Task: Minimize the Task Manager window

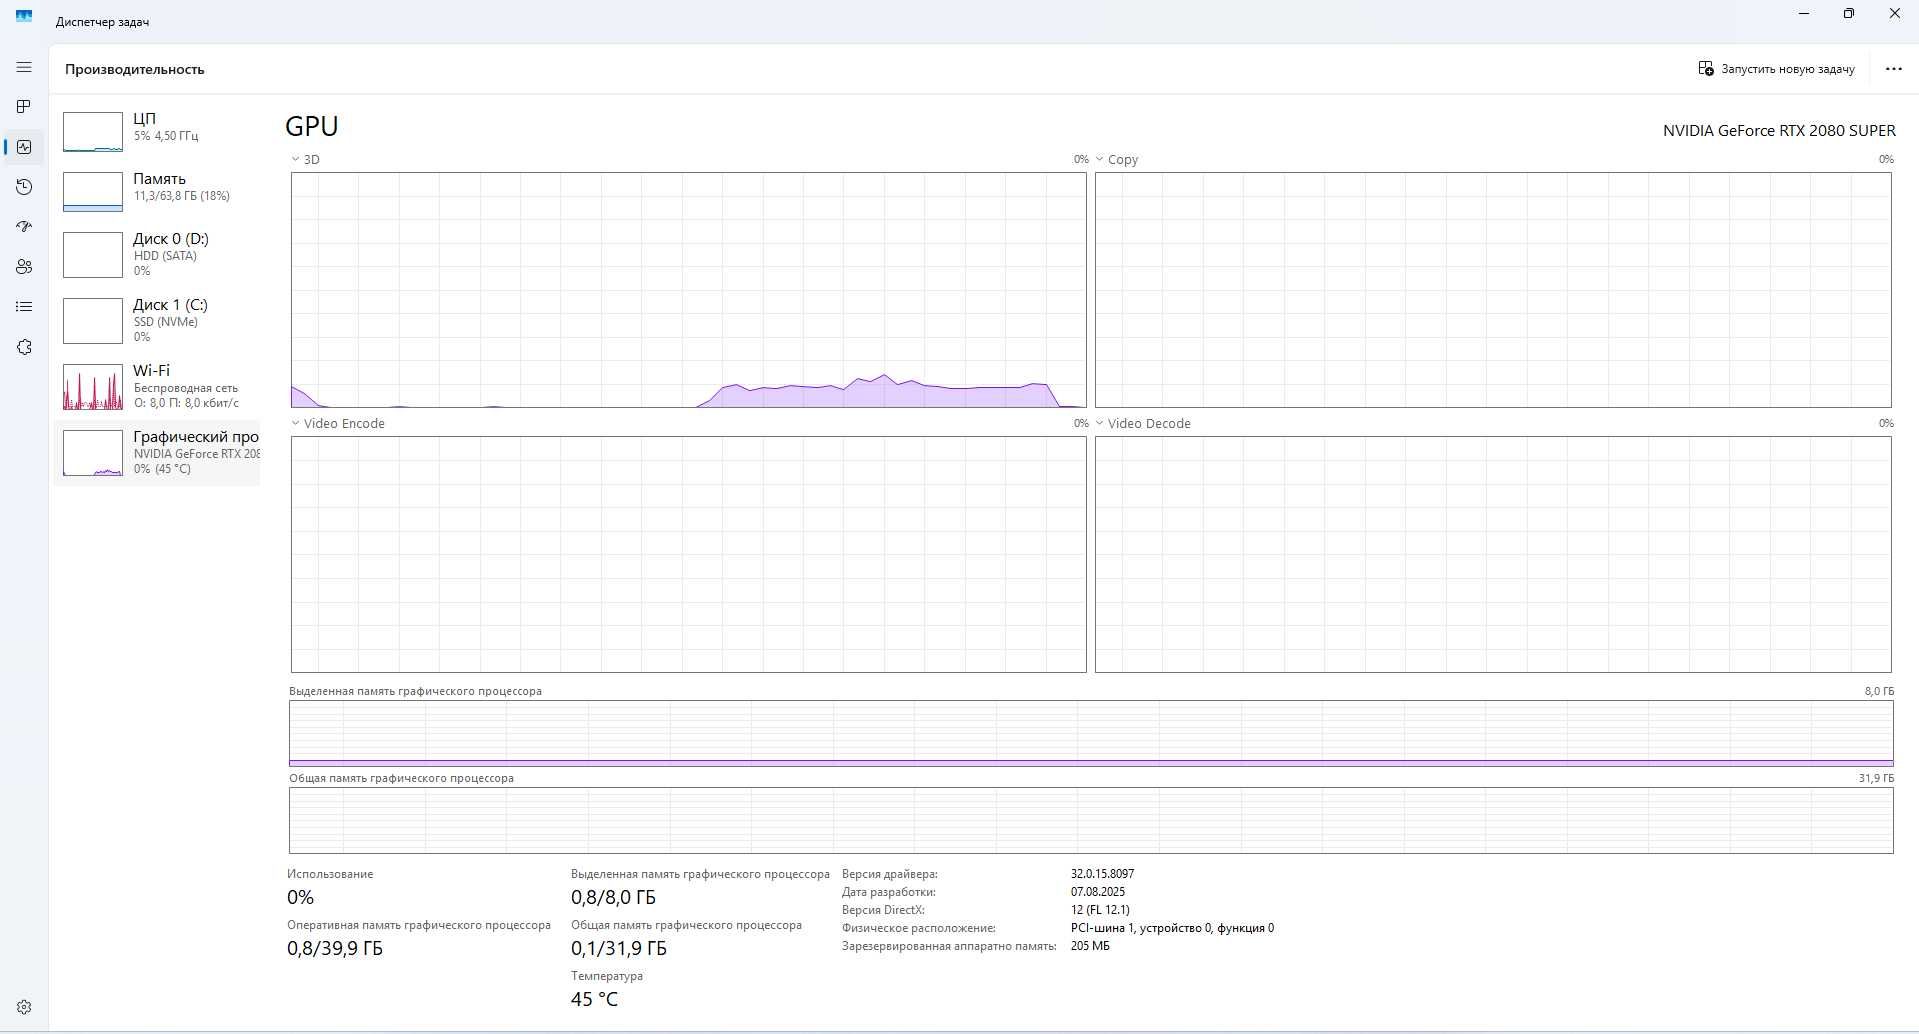Action: click(1805, 14)
